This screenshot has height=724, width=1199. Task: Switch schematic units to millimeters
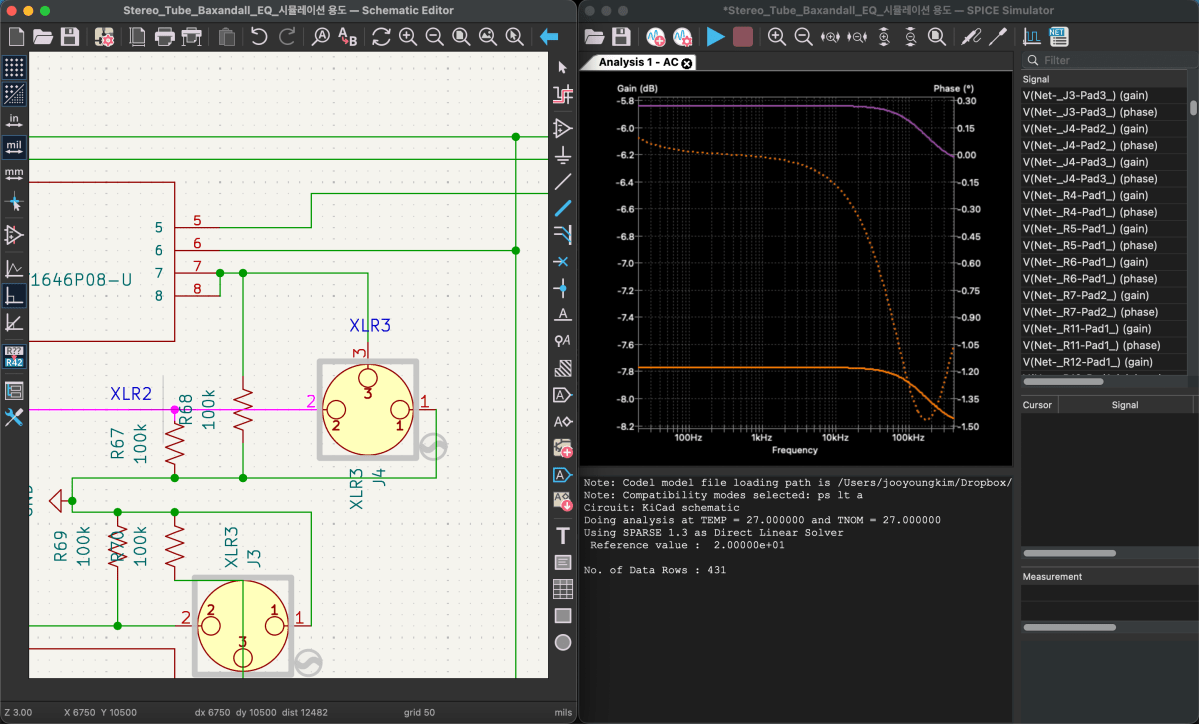(13, 172)
